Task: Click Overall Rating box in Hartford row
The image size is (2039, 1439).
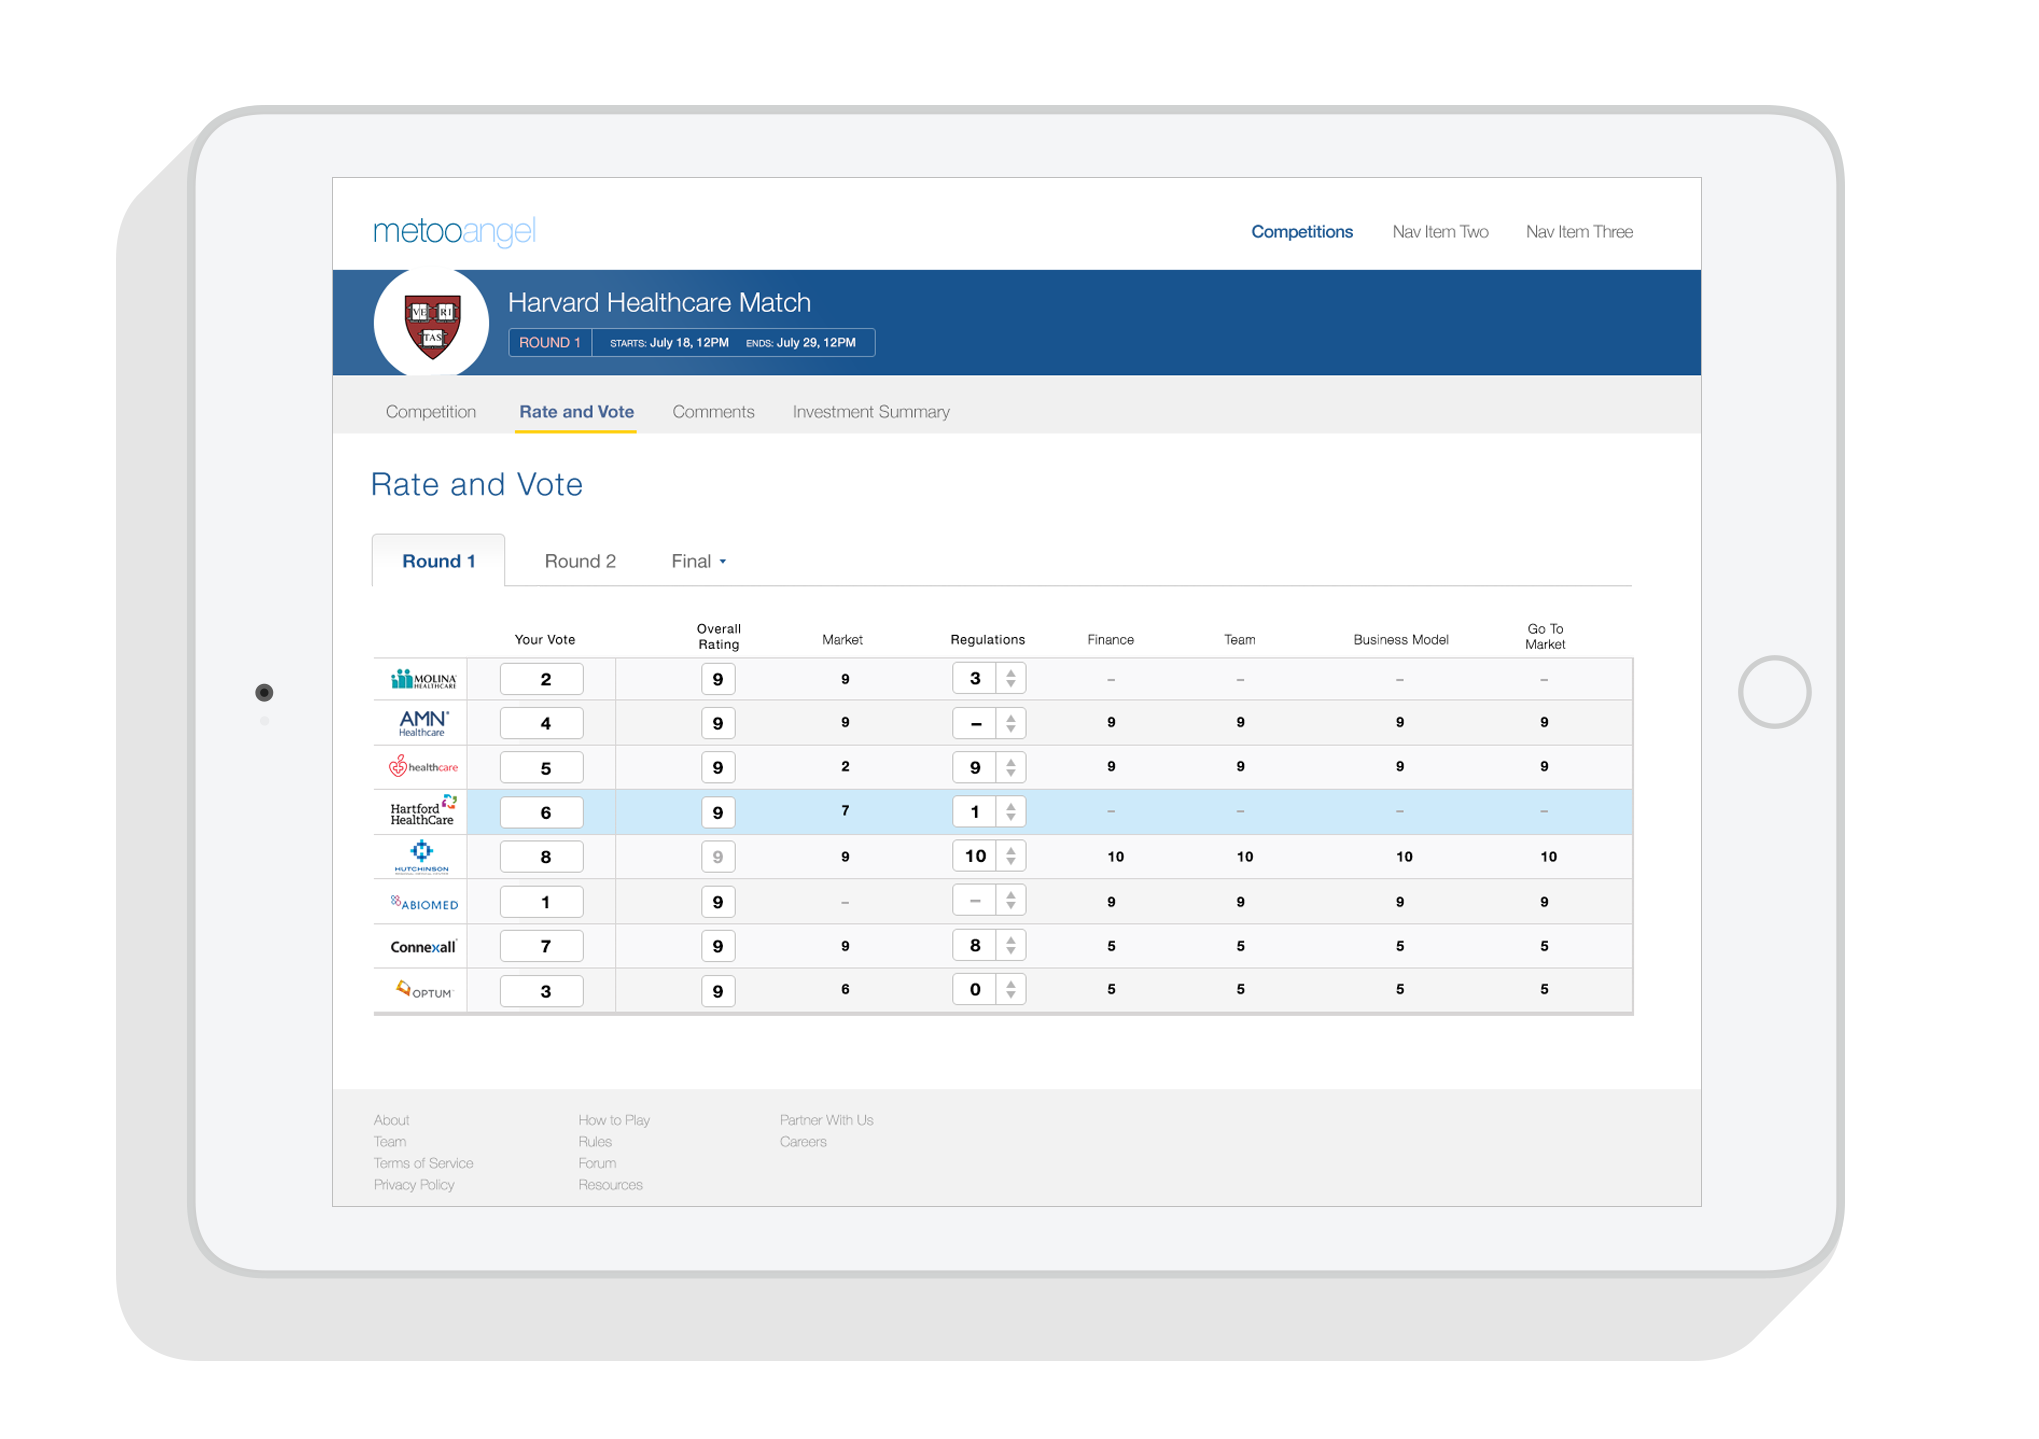Action: click(x=718, y=812)
